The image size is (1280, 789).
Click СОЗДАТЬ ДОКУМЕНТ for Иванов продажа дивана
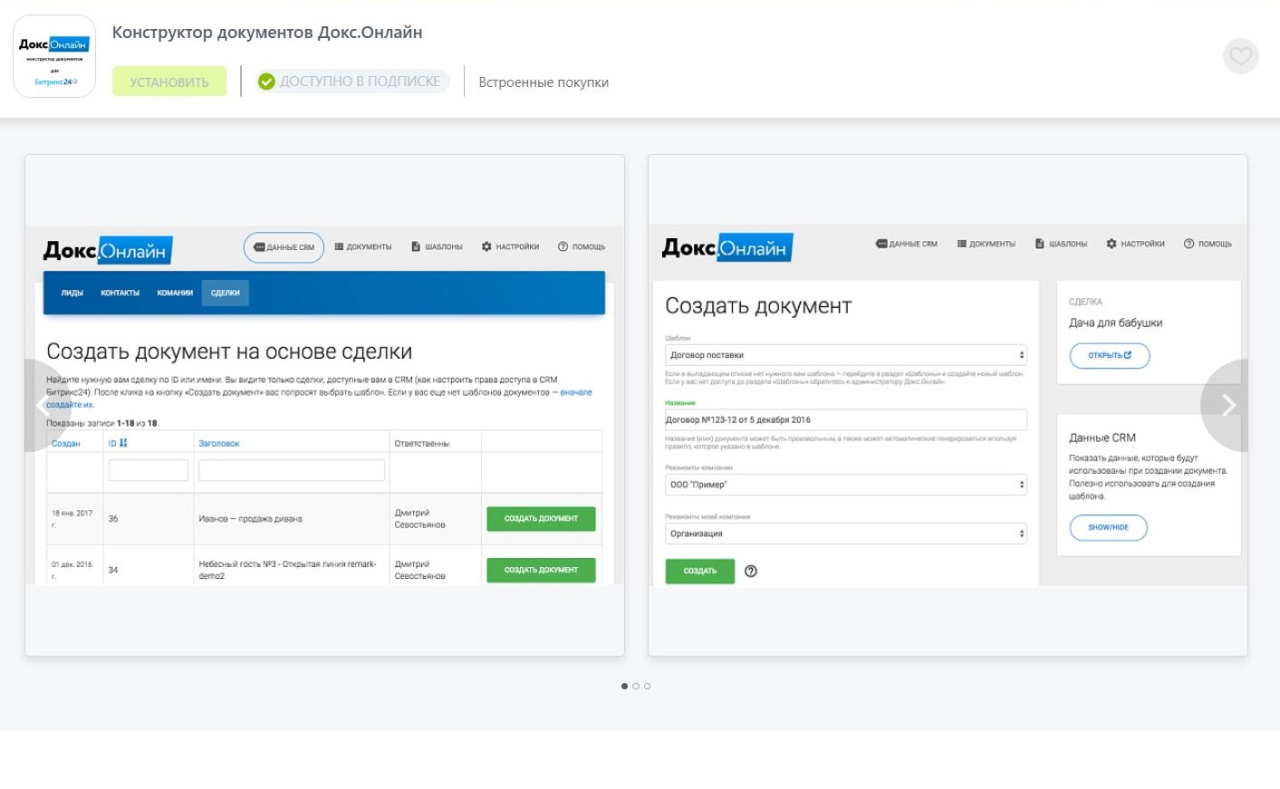click(541, 518)
